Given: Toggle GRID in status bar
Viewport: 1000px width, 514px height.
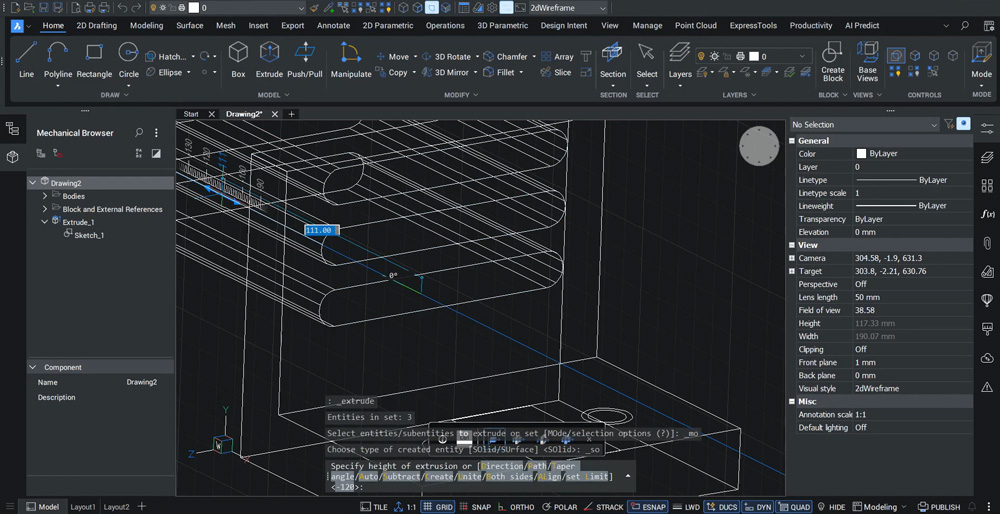Looking at the screenshot, I should click(x=438, y=507).
